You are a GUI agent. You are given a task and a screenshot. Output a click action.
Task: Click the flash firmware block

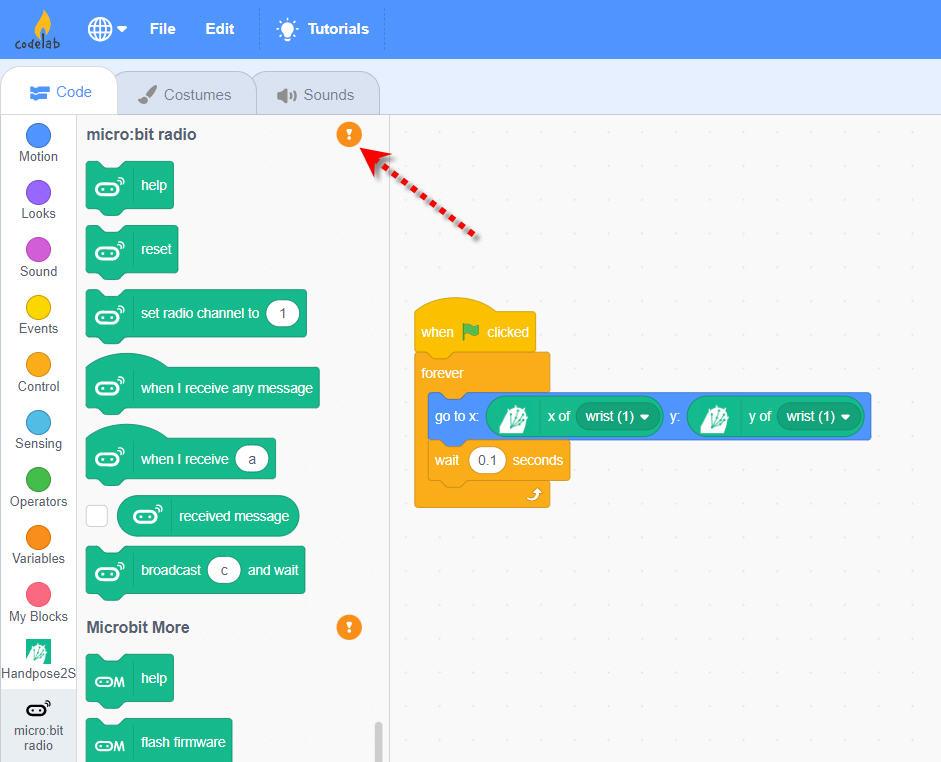coord(159,741)
